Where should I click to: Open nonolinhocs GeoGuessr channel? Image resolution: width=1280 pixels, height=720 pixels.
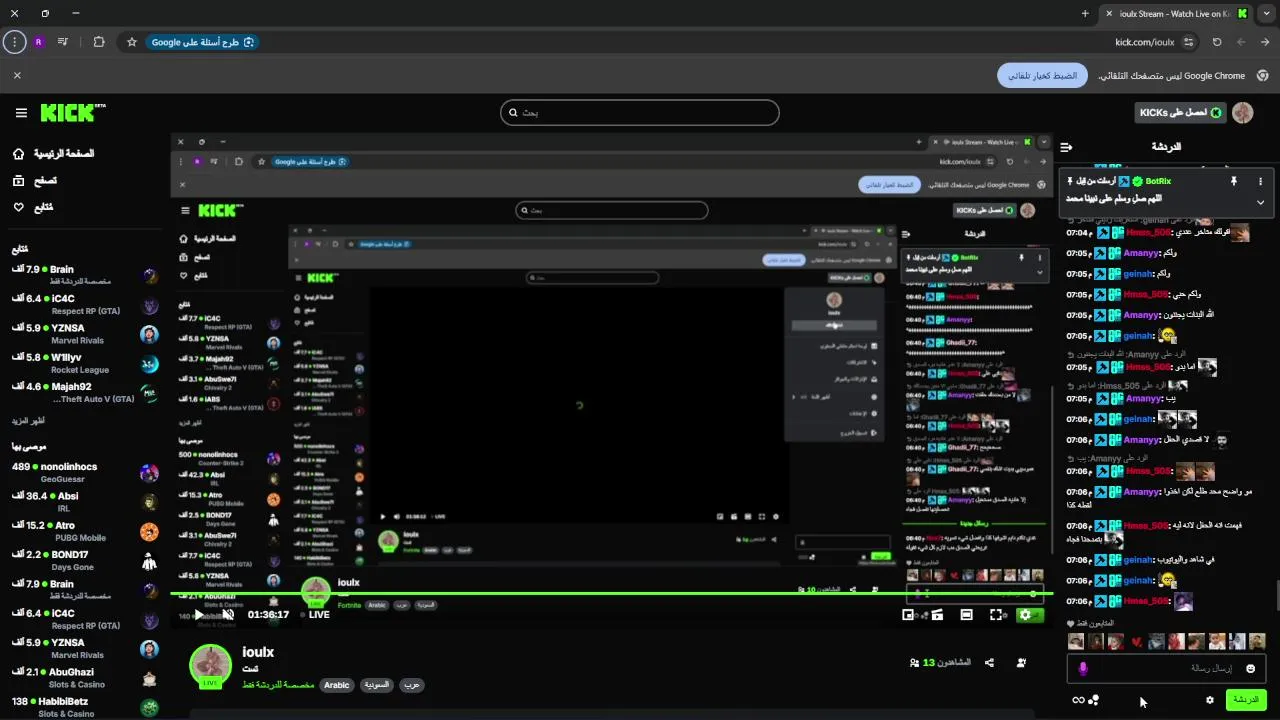85,473
